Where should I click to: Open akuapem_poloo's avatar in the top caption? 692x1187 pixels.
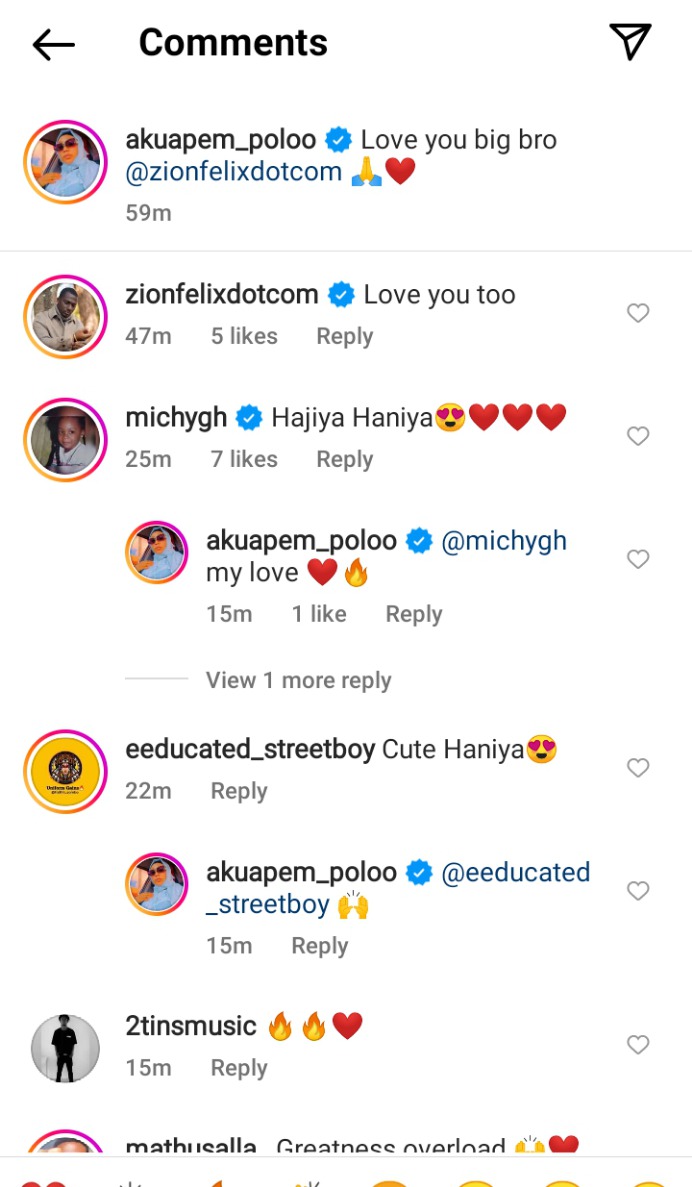coord(65,162)
